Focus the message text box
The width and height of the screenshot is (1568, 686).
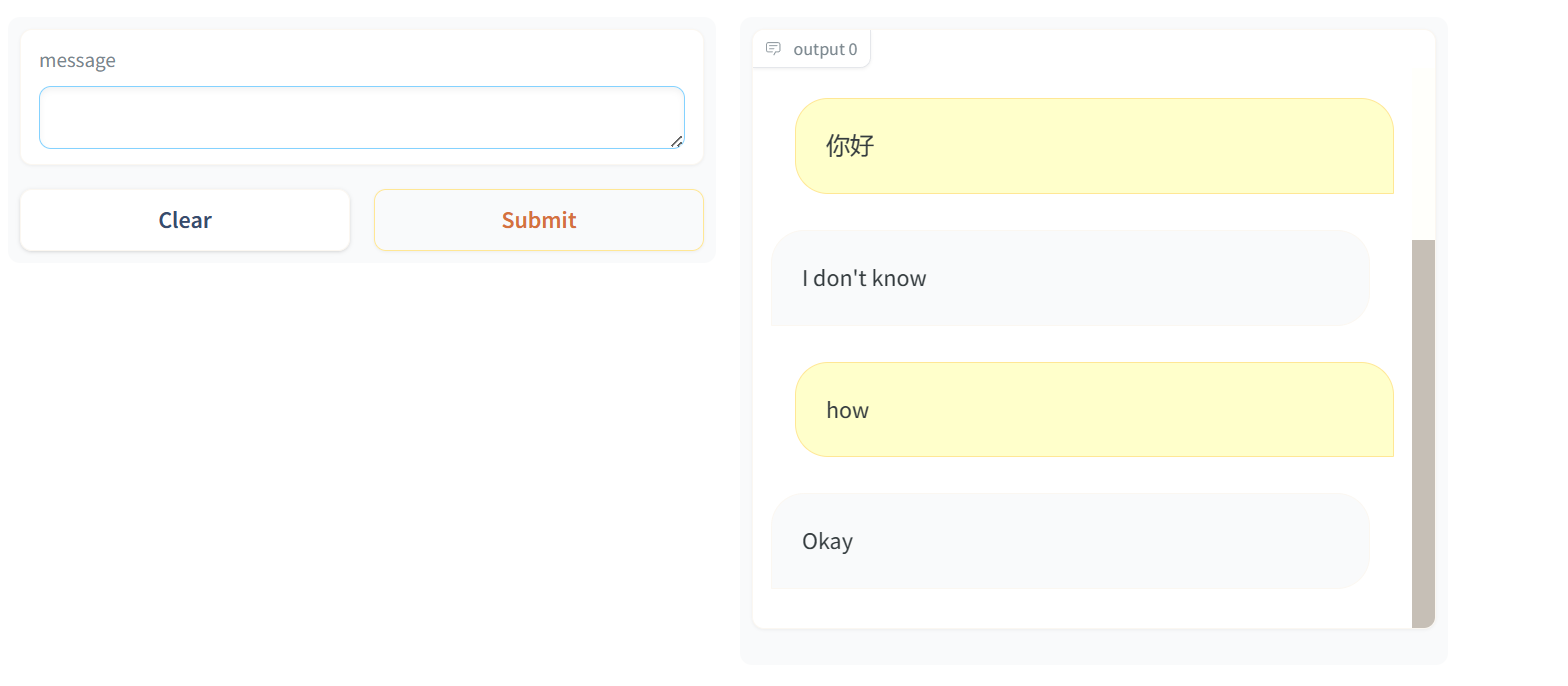click(x=362, y=117)
